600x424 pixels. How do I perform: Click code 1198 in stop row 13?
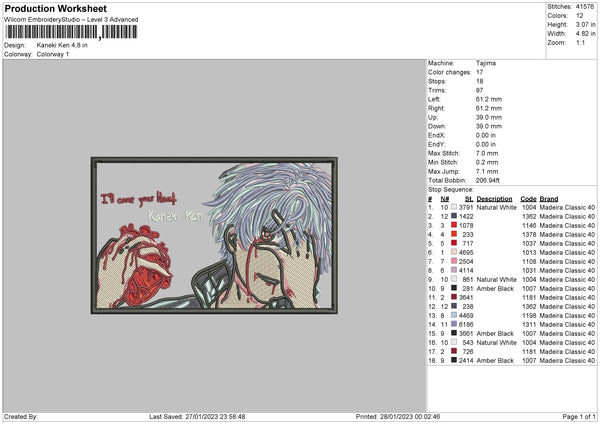click(x=529, y=316)
